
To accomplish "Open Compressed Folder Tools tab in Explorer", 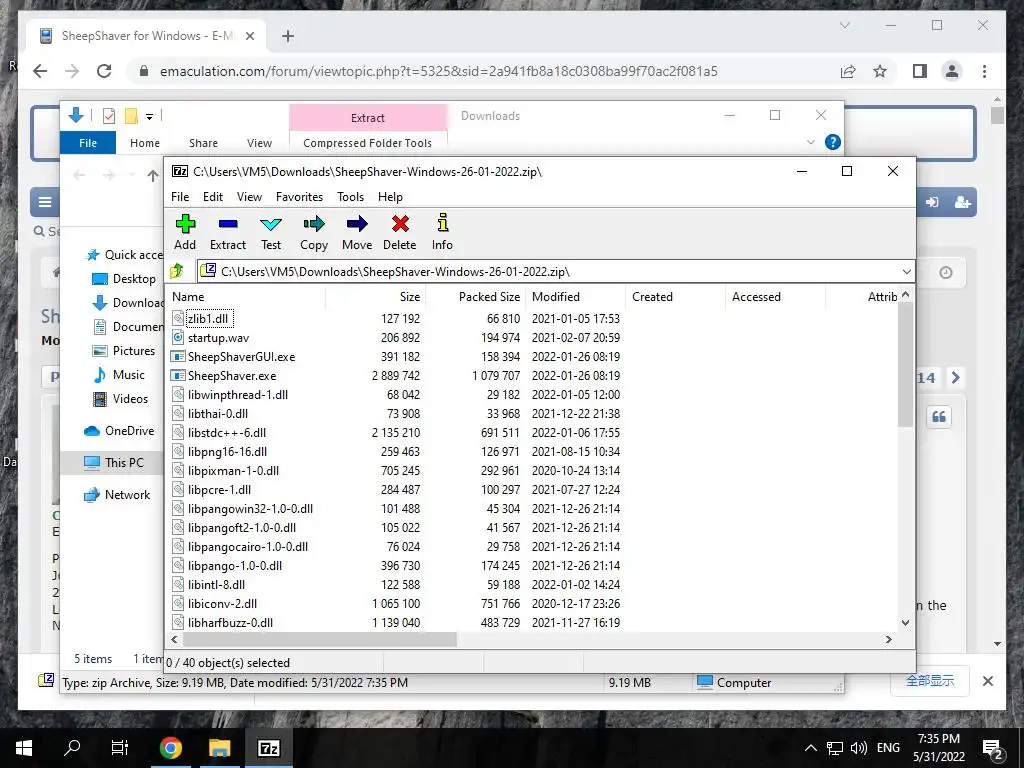I will pyautogui.click(x=368, y=143).
